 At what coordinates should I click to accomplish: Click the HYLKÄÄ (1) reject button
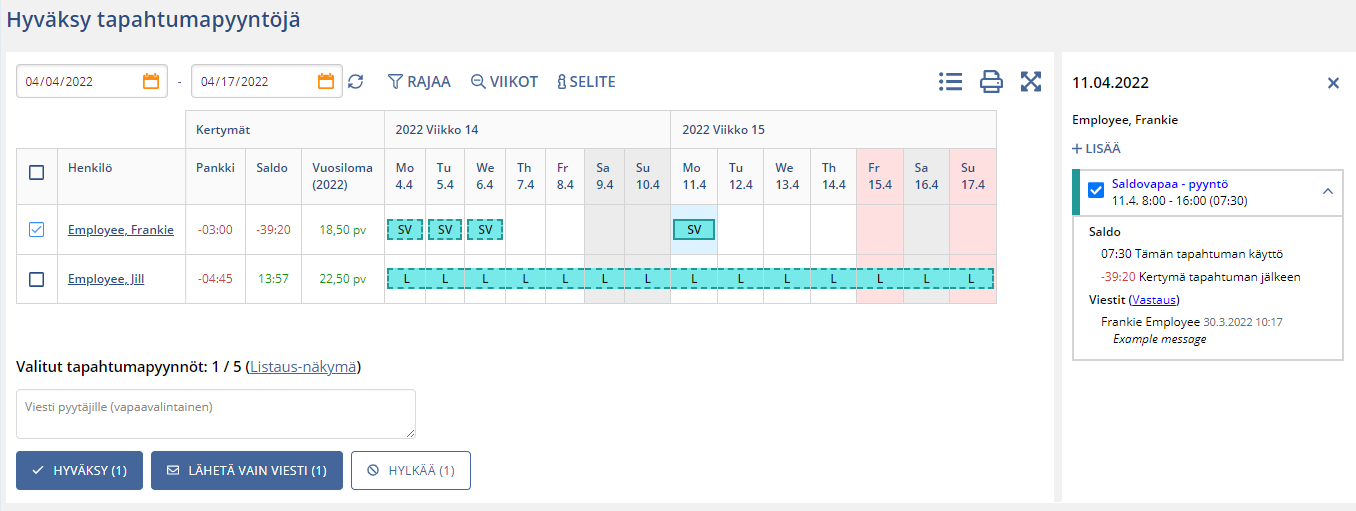tap(410, 470)
